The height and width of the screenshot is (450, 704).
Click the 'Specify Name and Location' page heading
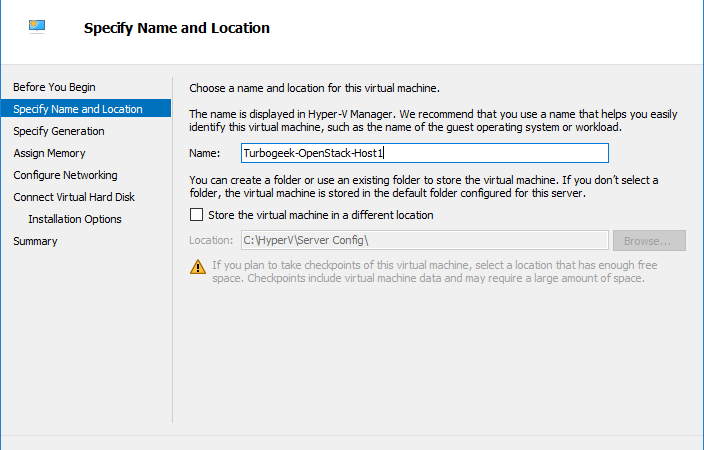coord(176,28)
